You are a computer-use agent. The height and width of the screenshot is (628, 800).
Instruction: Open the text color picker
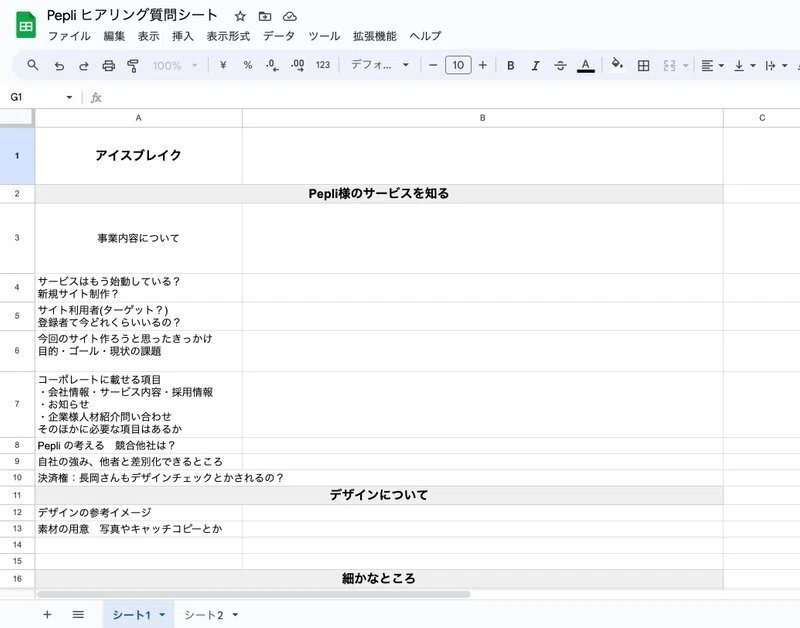[585, 65]
